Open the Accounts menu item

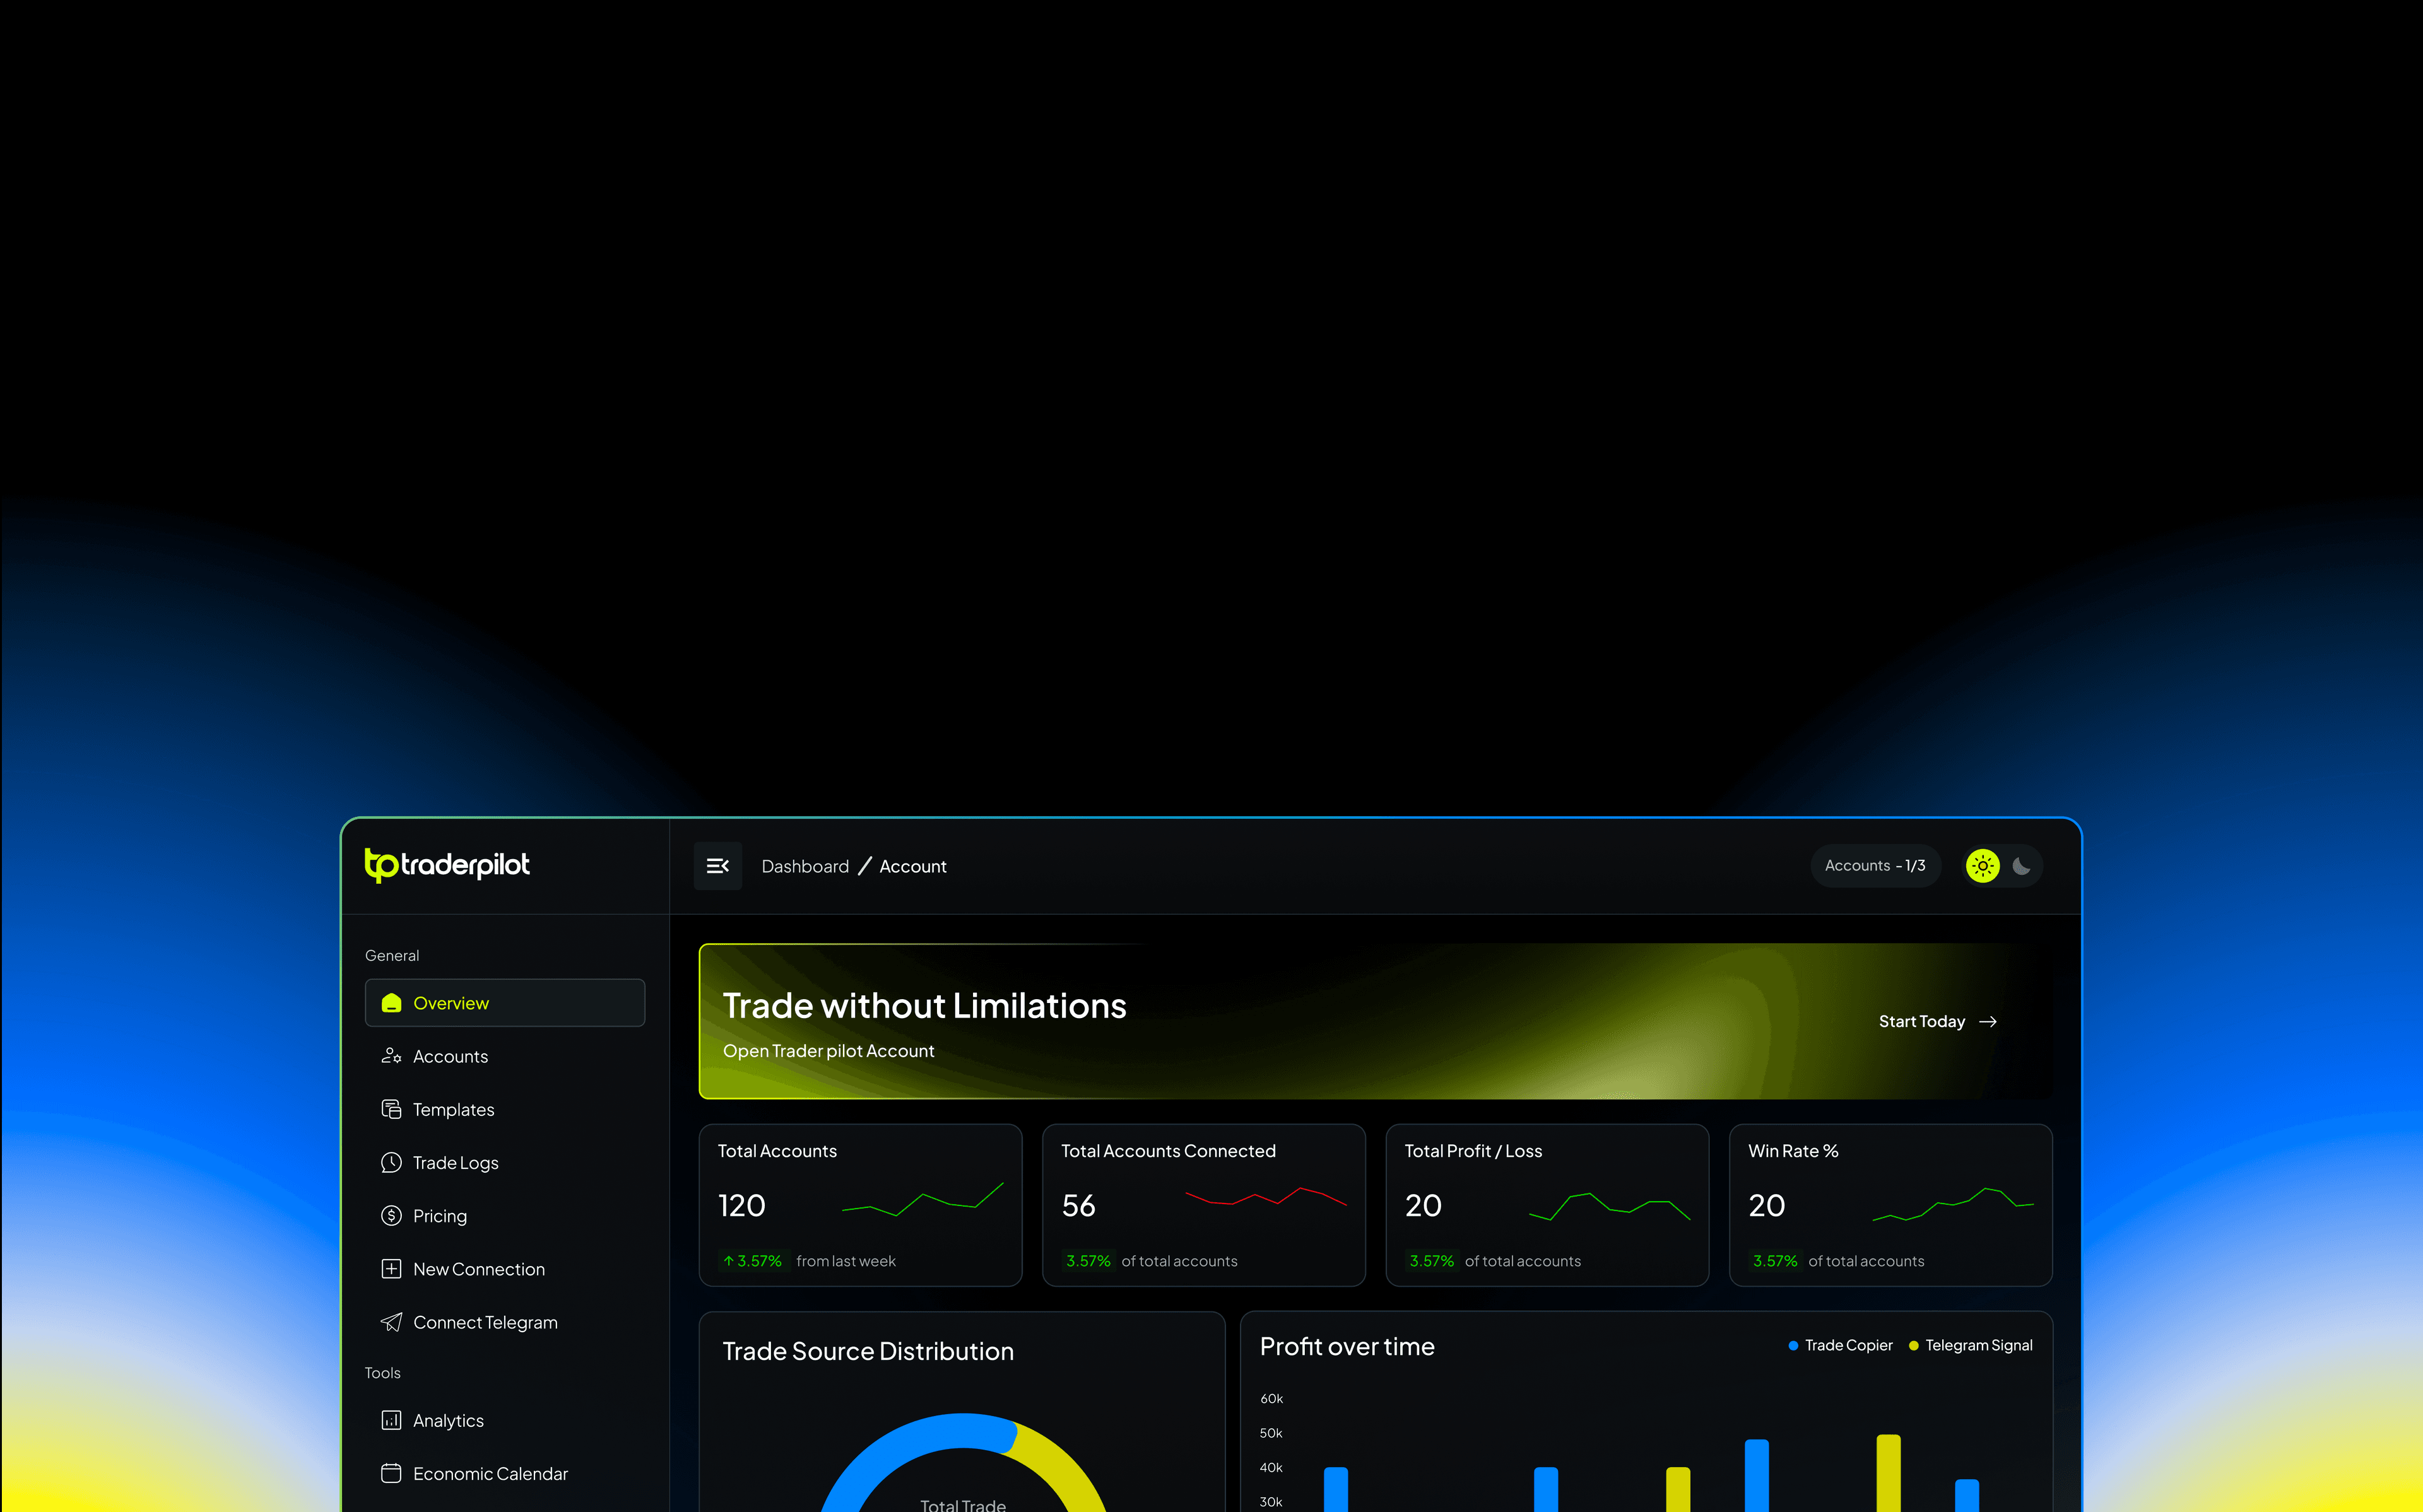[505, 1056]
